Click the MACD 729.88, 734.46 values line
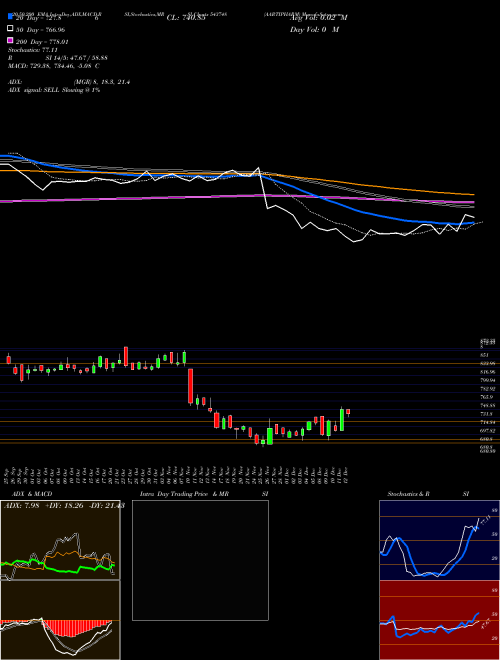The width and height of the screenshot is (500, 660). [x=54, y=66]
